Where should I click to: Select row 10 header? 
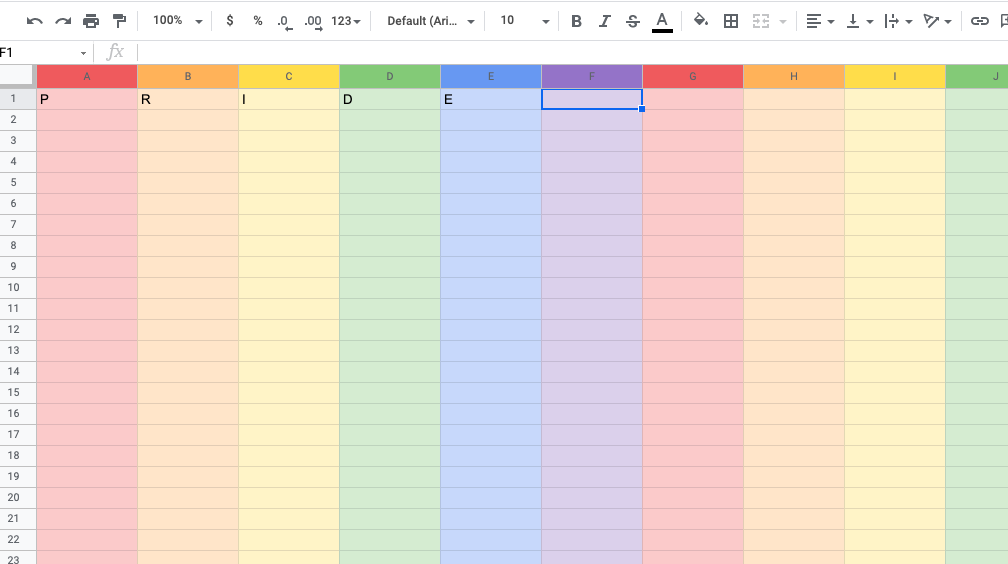coord(18,287)
